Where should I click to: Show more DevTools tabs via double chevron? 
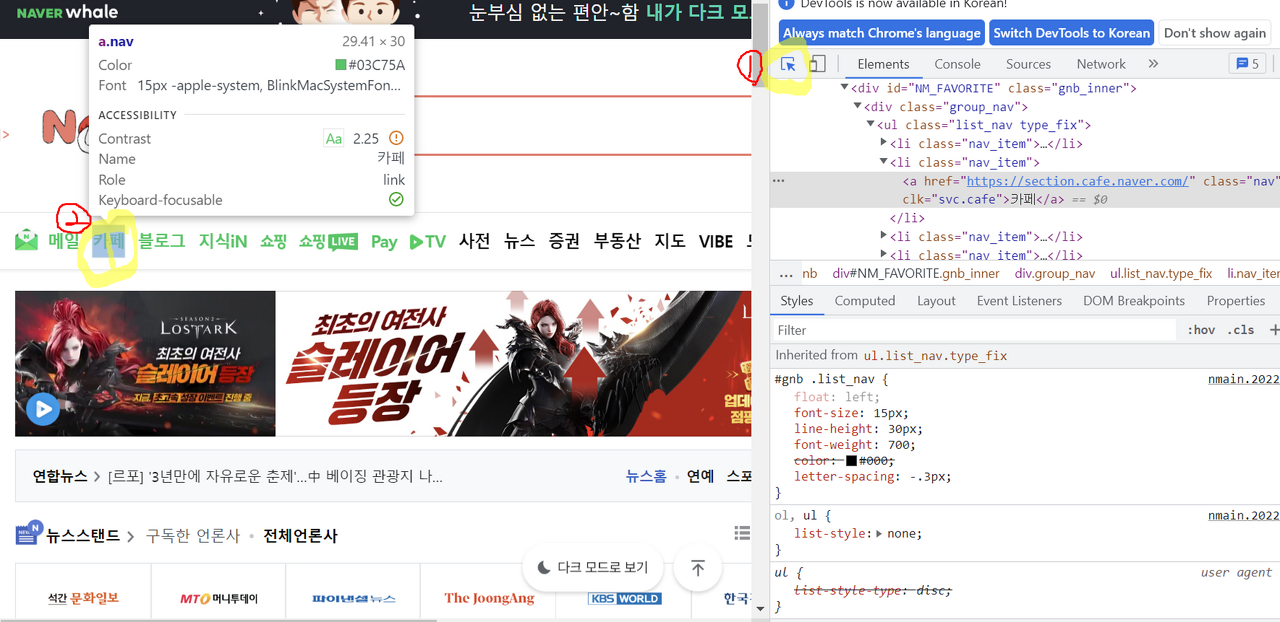click(x=1153, y=64)
